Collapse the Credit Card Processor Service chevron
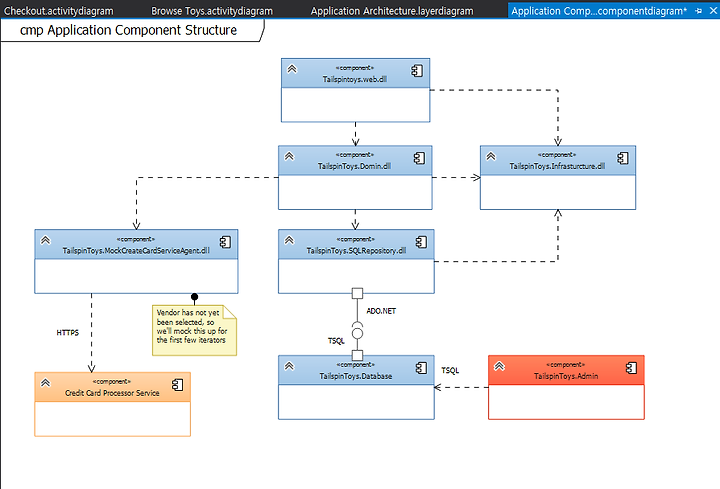Viewport: 720px width, 489px height. point(45,383)
